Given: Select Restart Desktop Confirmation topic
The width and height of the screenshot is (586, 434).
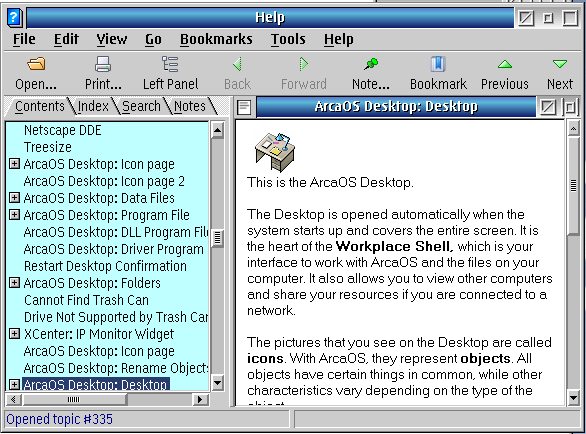Looking at the screenshot, I should (x=105, y=266).
